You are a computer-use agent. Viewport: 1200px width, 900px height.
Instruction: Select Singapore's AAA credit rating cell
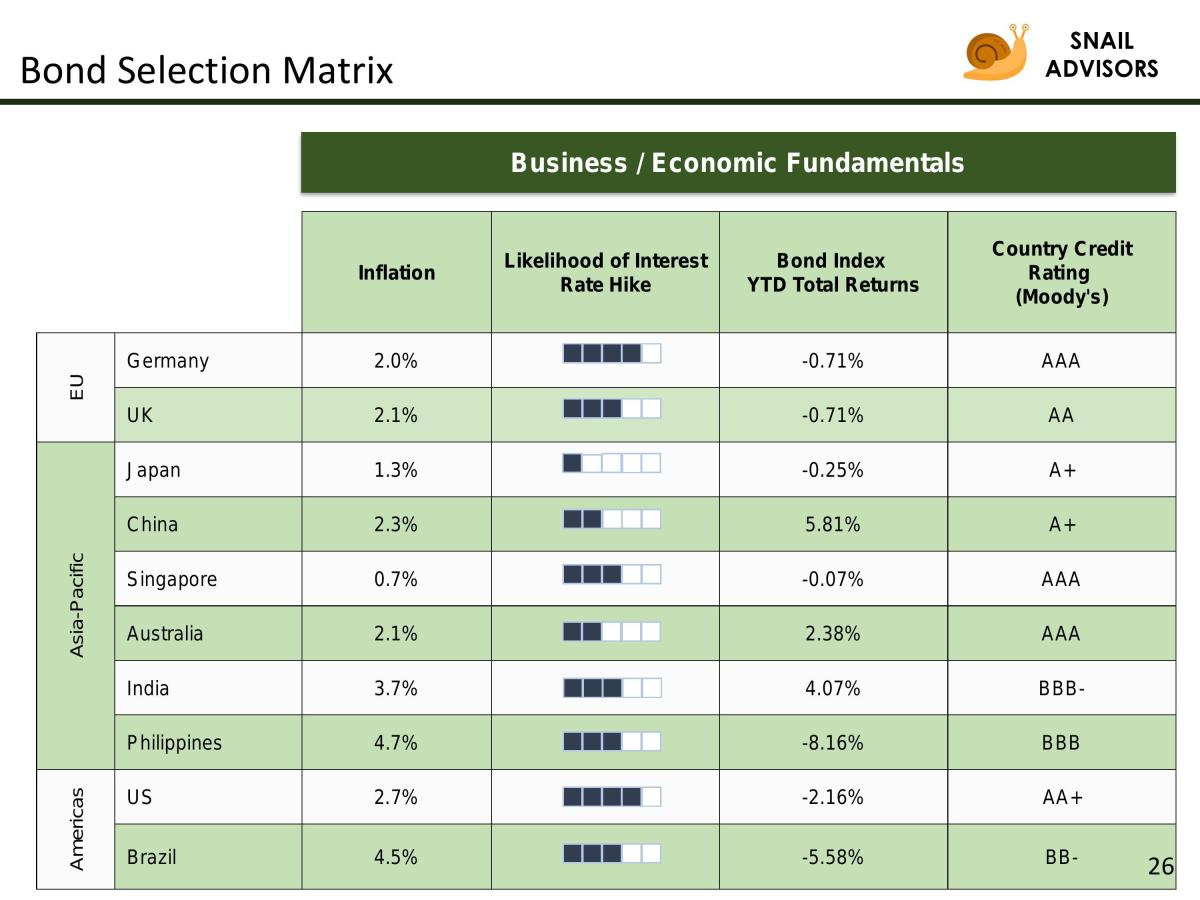1062,579
